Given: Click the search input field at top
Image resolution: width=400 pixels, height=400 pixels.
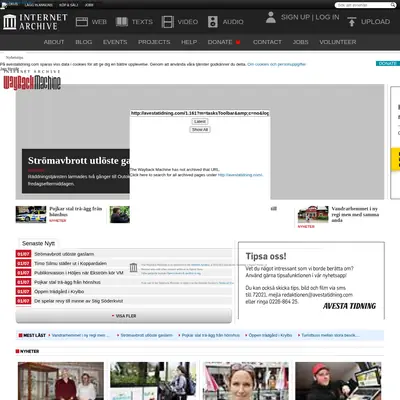Looking at the screenshot, I should pos(363,5).
